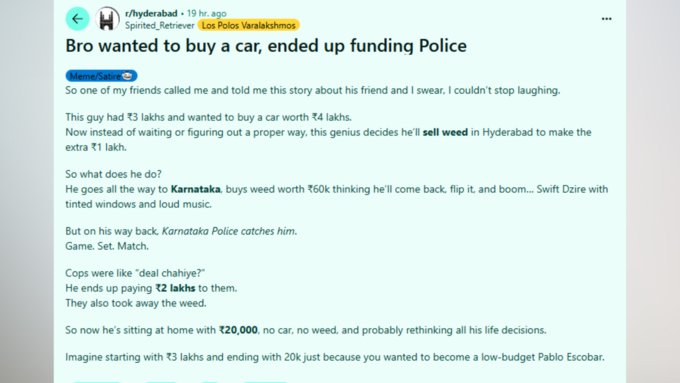The width and height of the screenshot is (680, 383).
Task: Open the r/hyderabad community avatar
Action: [107, 19]
